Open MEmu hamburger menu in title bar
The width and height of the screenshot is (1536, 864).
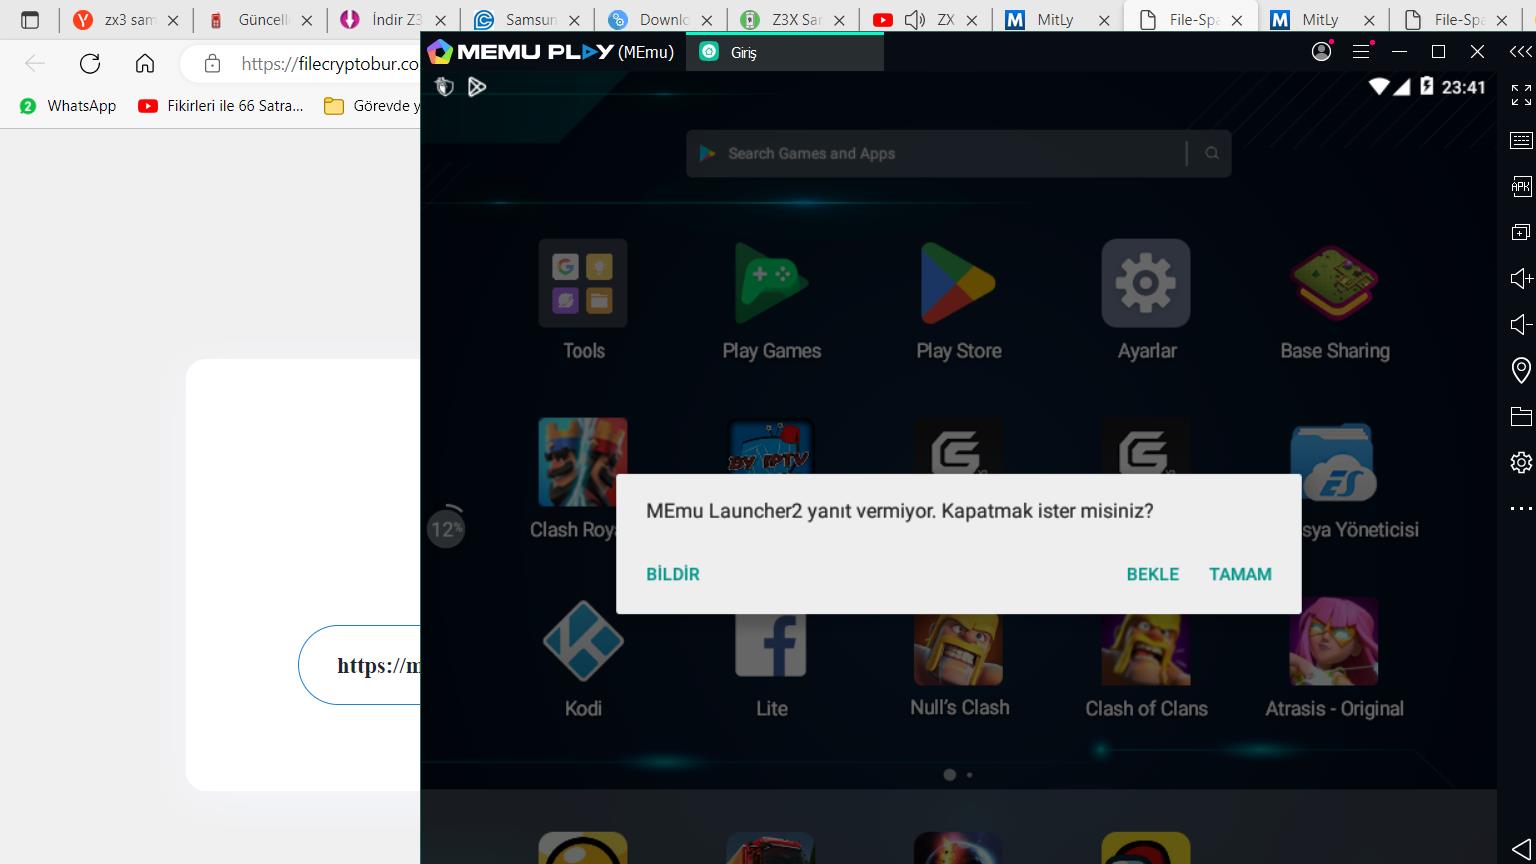click(1360, 52)
